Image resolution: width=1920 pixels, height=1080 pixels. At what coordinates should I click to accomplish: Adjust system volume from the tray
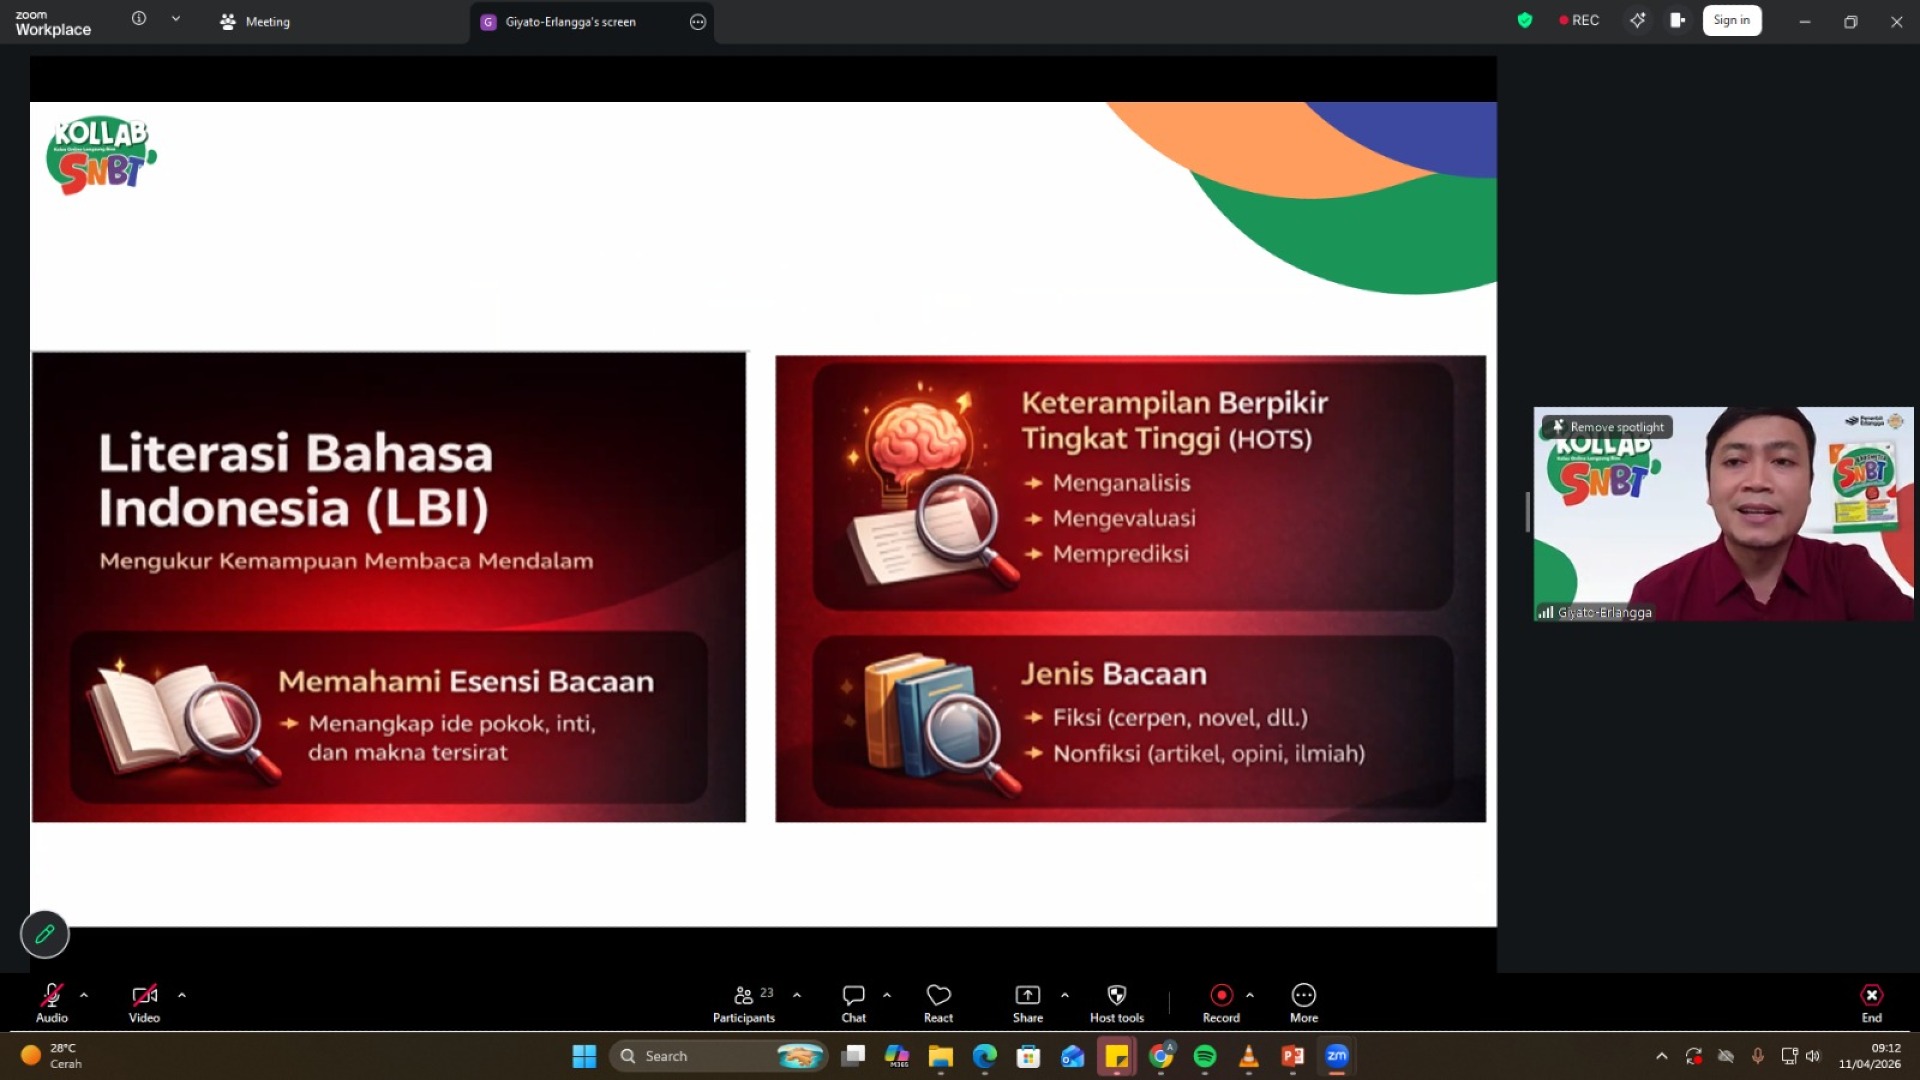1813,1055
